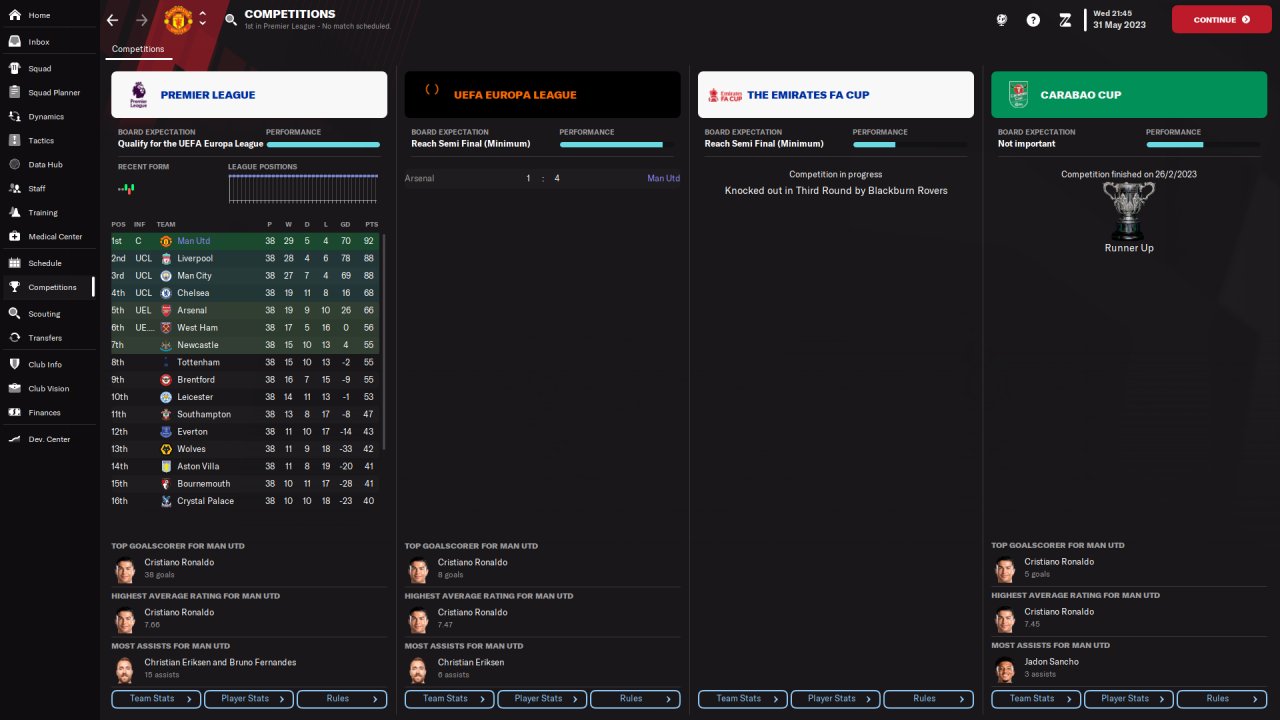Open The Emirates FA Cup header

(x=836, y=95)
